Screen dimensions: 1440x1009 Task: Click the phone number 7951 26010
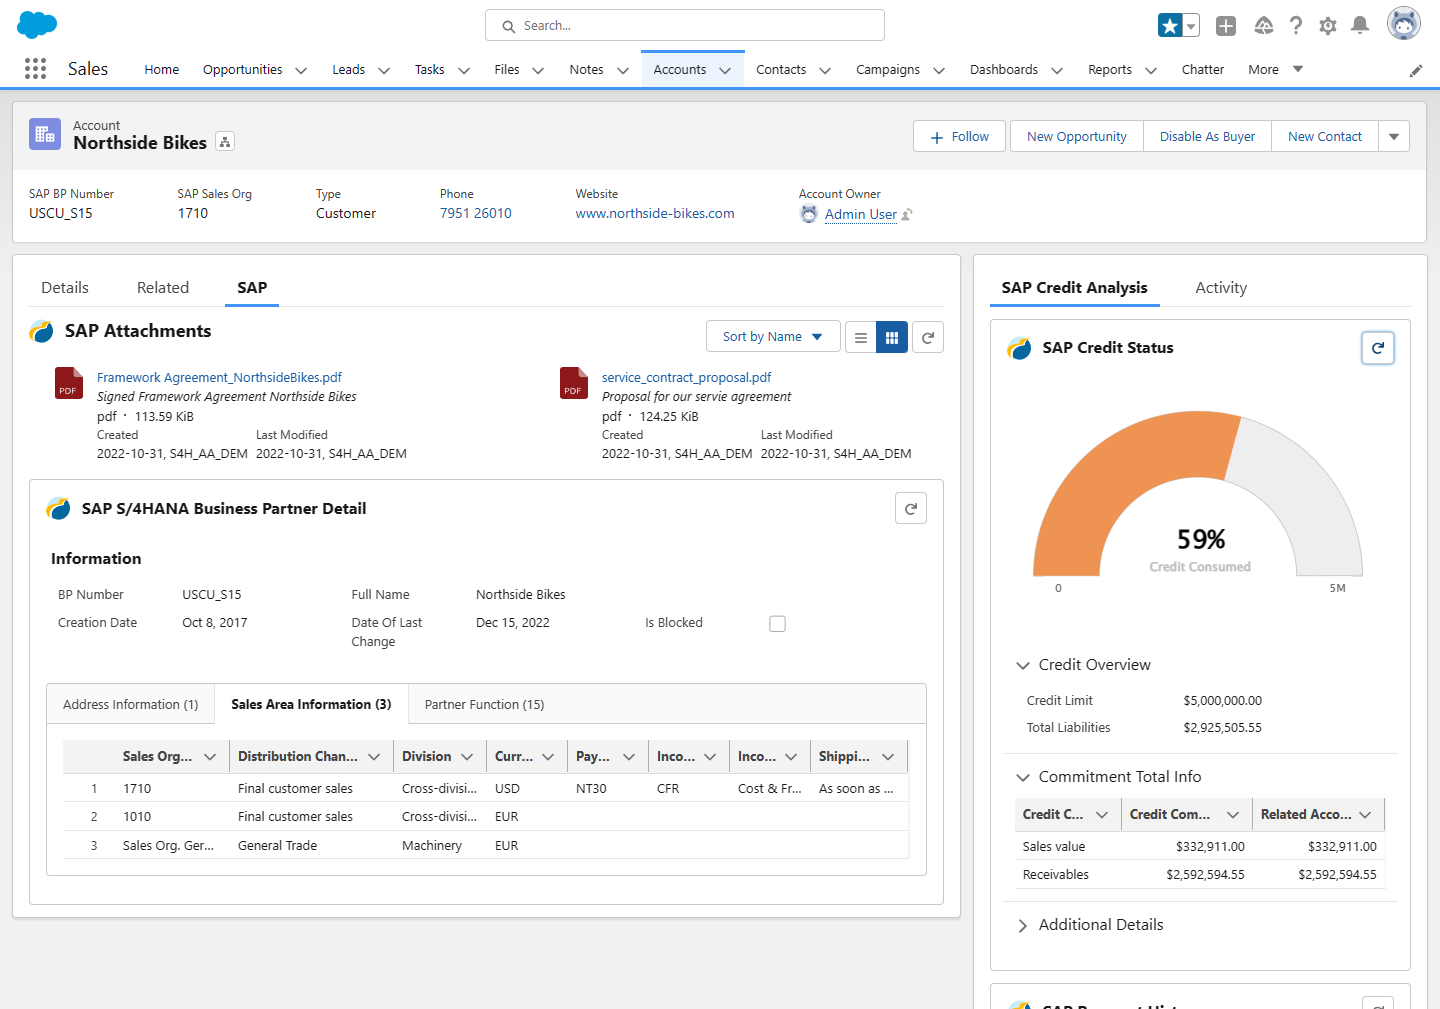pos(476,214)
